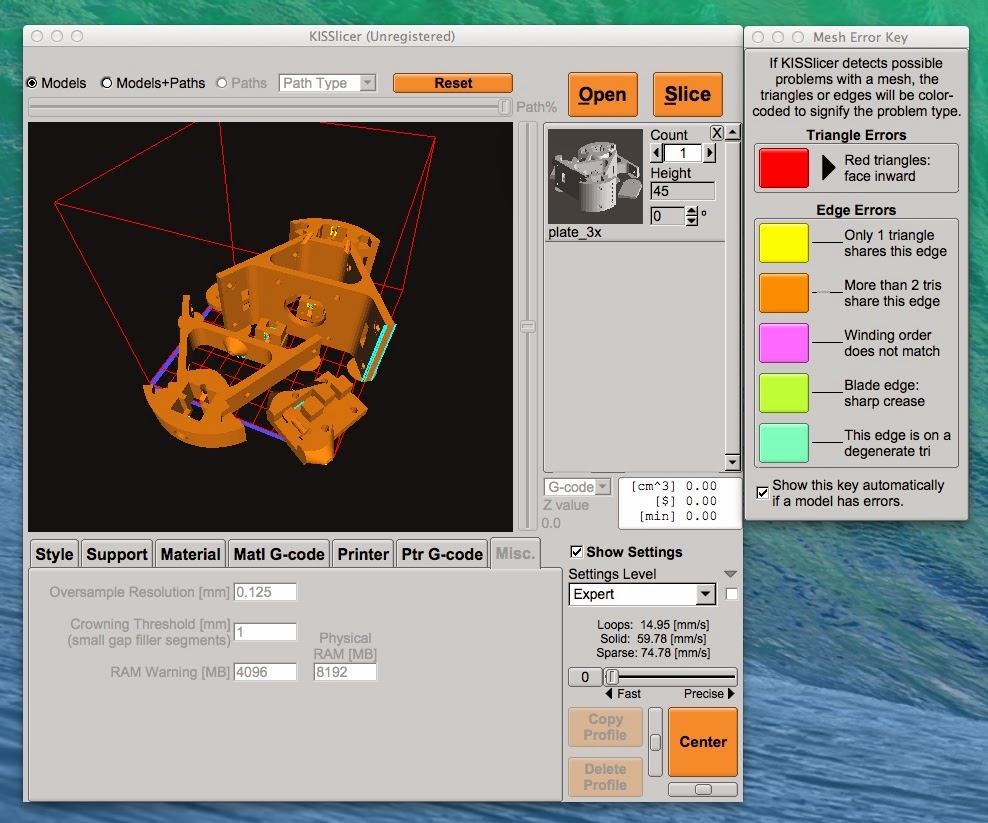The image size is (988, 823).
Task: Click the RAM Warning field
Action: click(265, 672)
